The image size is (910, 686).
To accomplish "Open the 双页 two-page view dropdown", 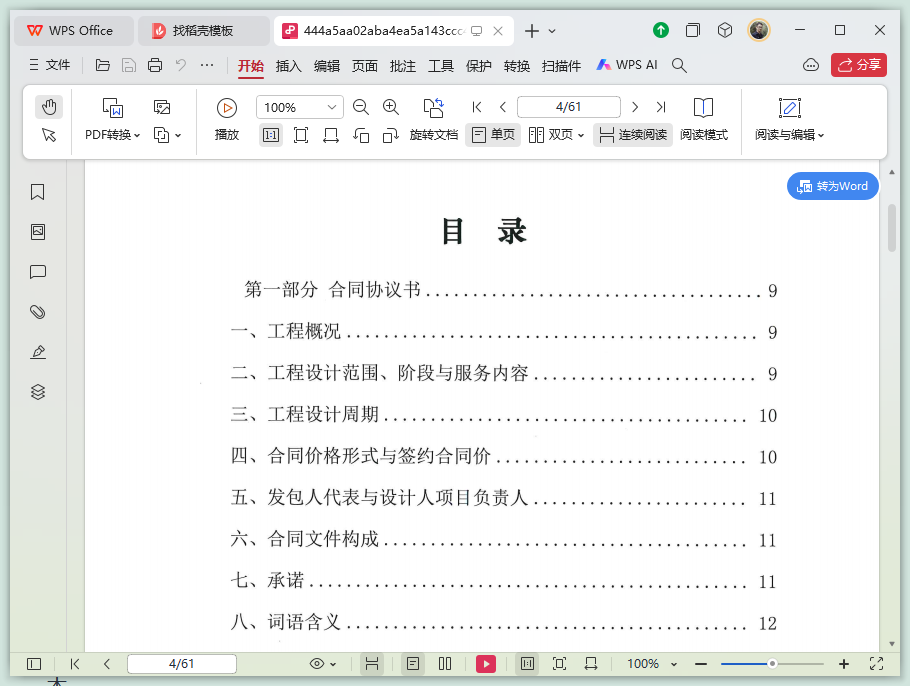I will coord(557,135).
